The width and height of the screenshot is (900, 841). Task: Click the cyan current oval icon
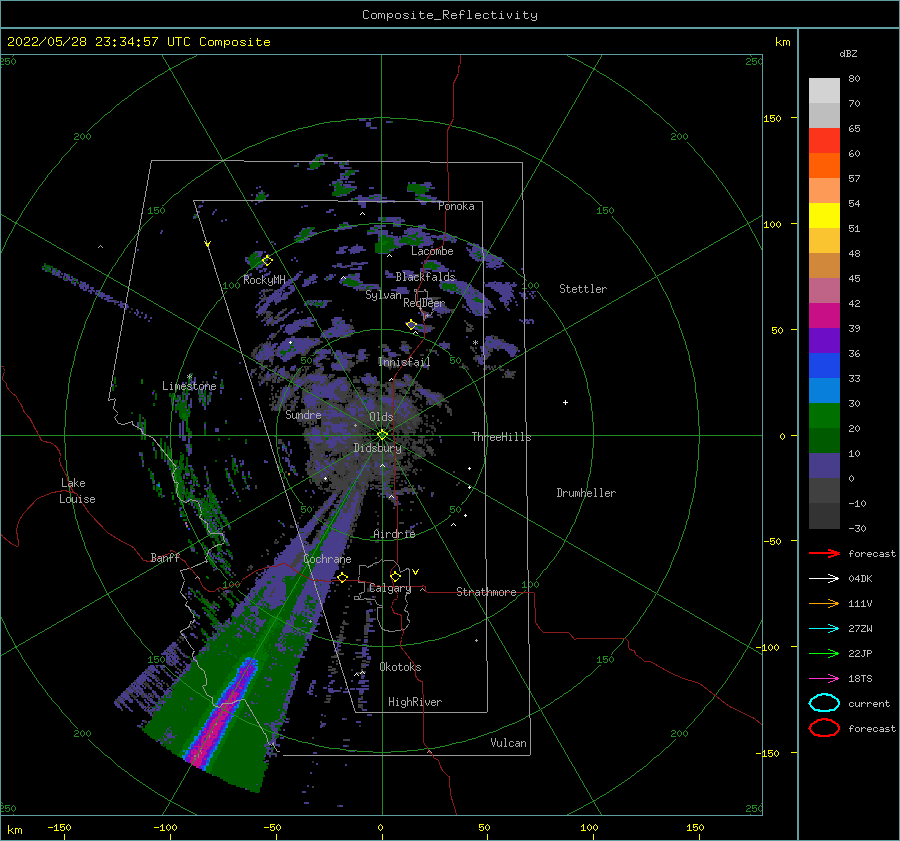coord(824,703)
